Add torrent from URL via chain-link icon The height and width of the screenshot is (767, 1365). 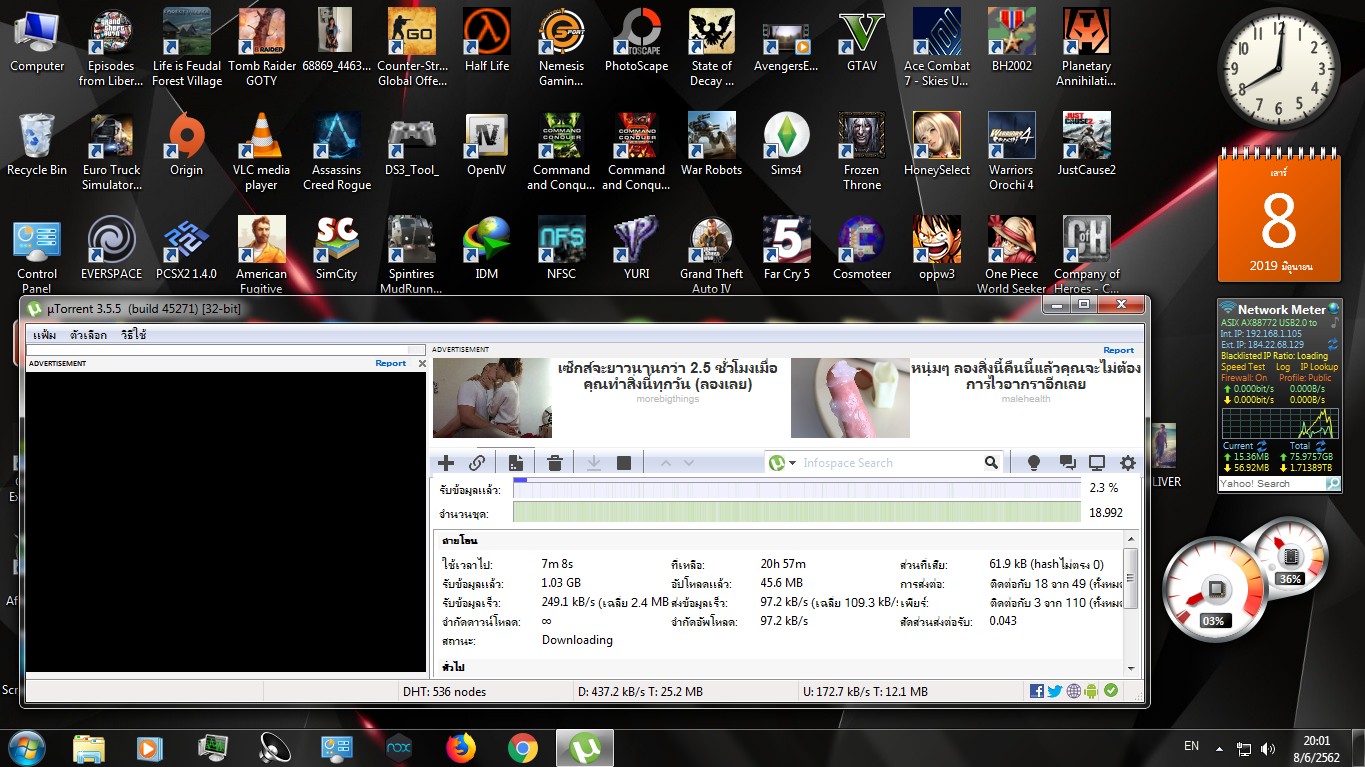pos(477,463)
